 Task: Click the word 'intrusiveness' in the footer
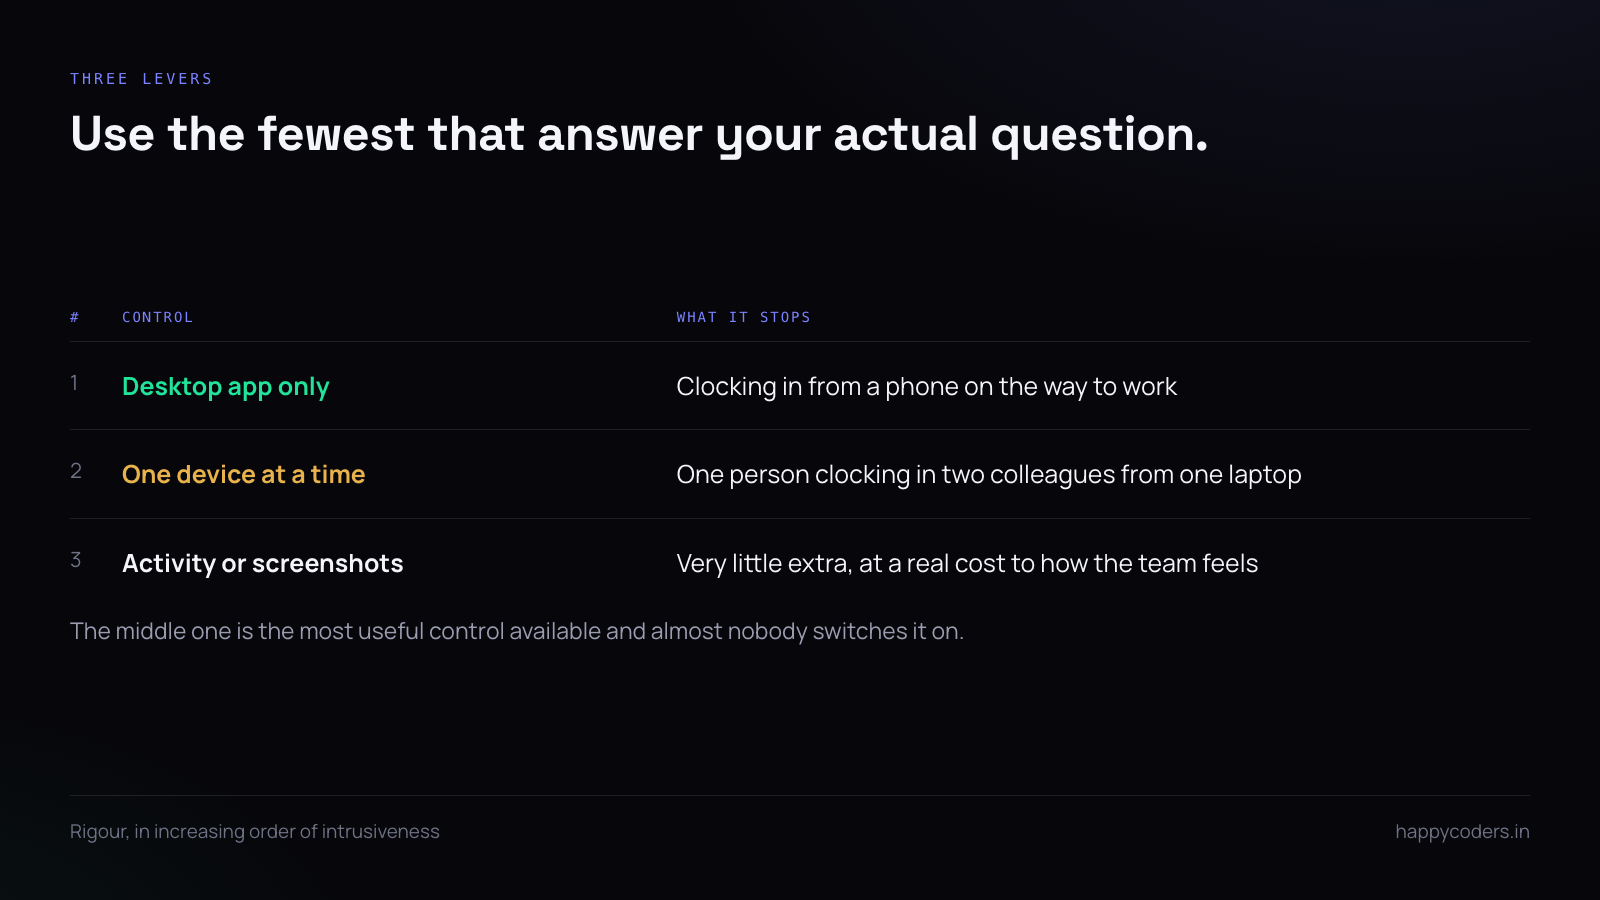point(381,832)
